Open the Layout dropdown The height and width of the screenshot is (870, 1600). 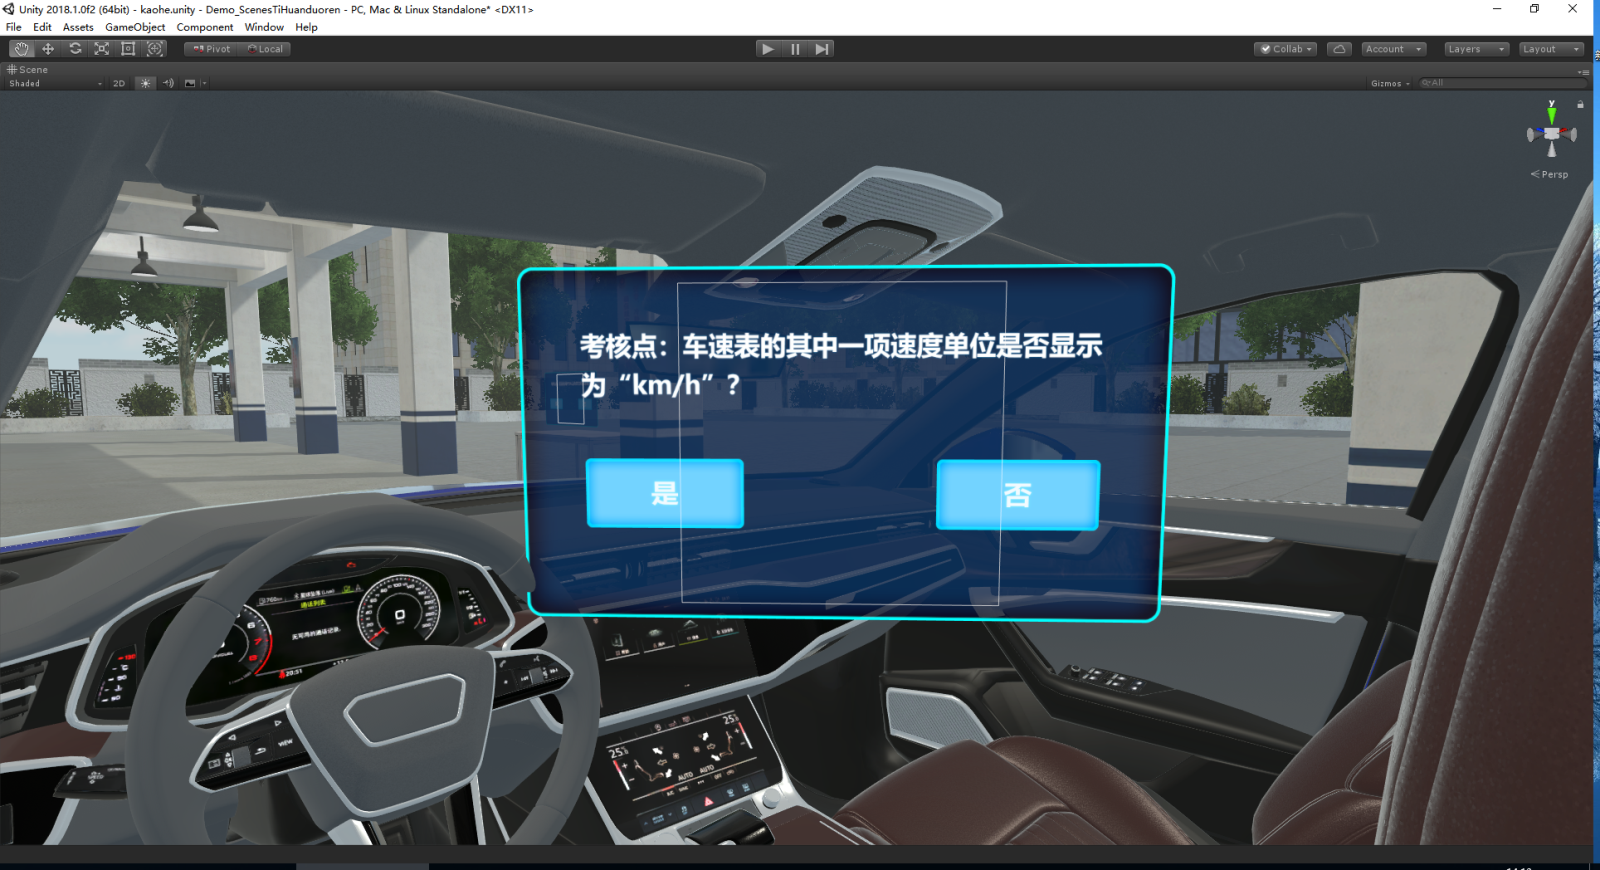1550,49
